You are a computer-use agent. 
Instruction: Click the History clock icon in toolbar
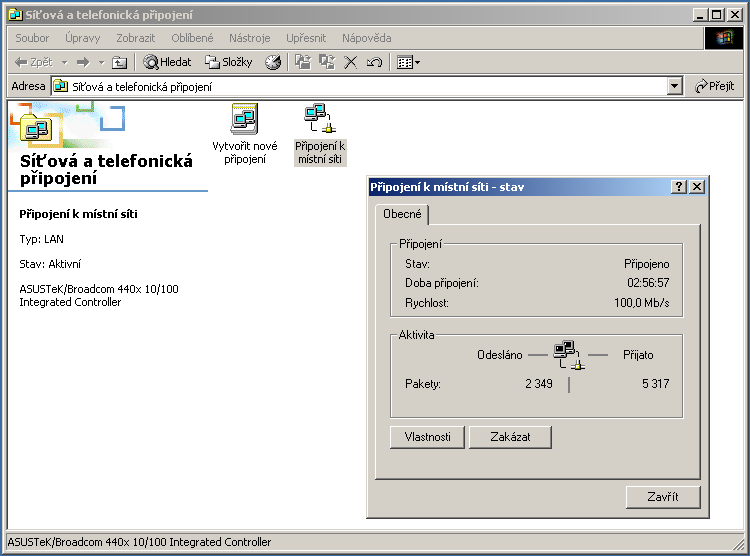[x=273, y=62]
